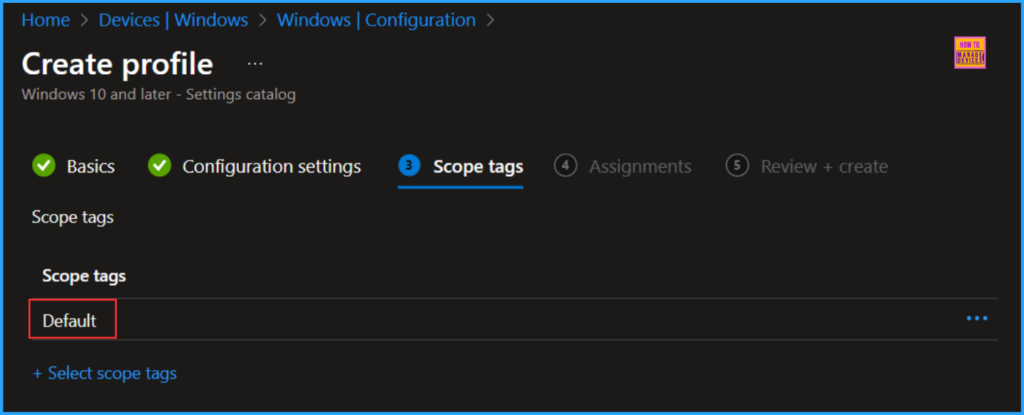Click the chevron after Windows | Configuration breadcrumb
This screenshot has width=1024, height=415.
[x=490, y=20]
